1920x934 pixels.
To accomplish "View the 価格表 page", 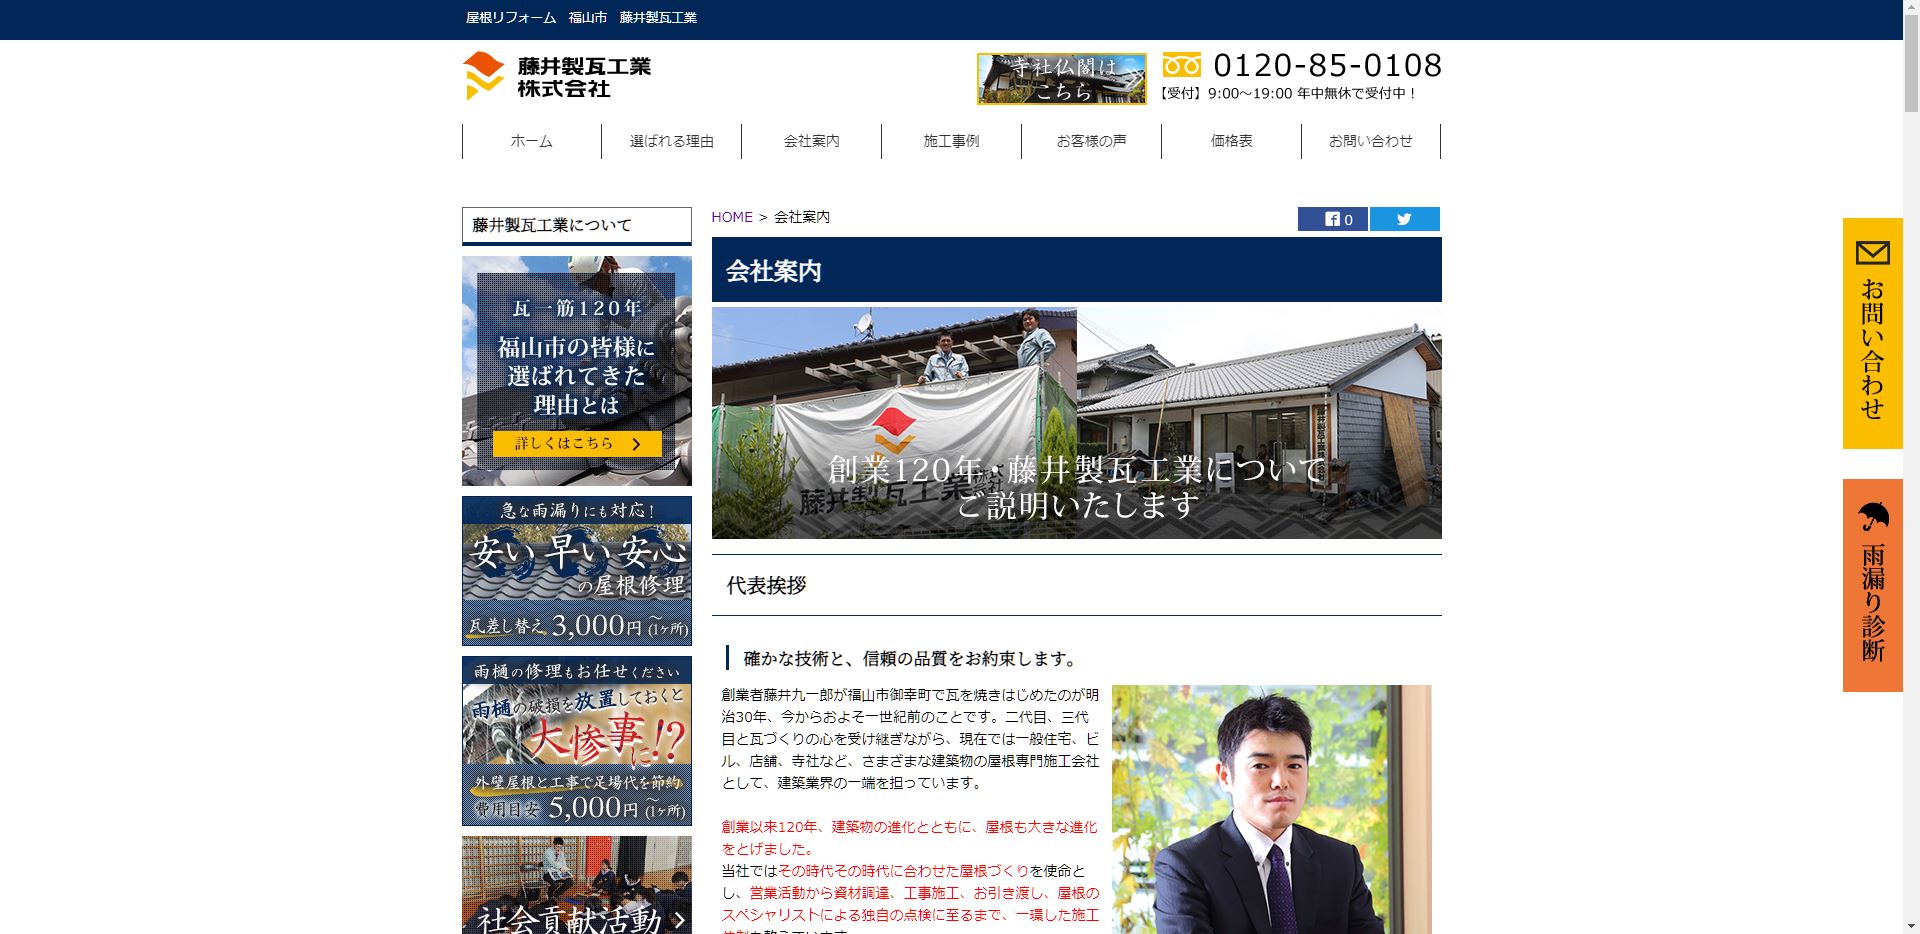I will [1231, 142].
